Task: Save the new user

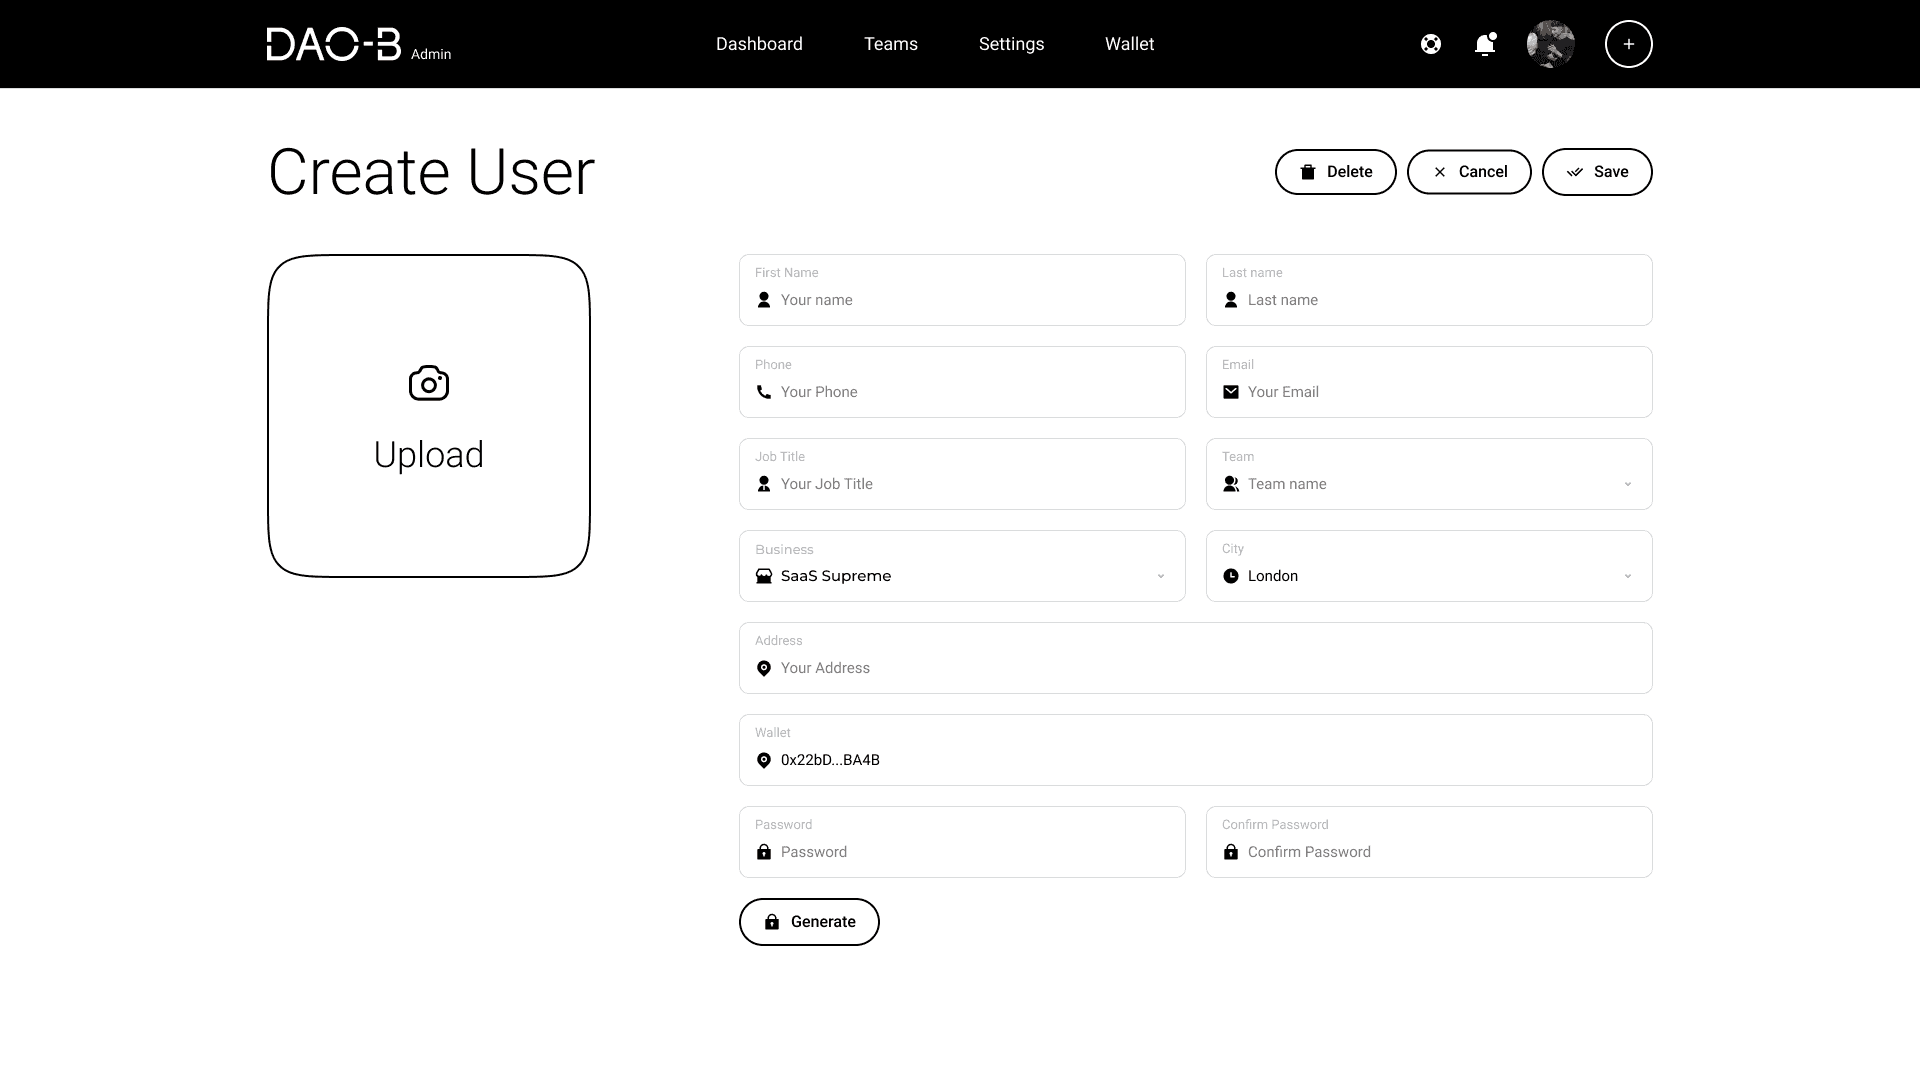Action: pos(1597,172)
